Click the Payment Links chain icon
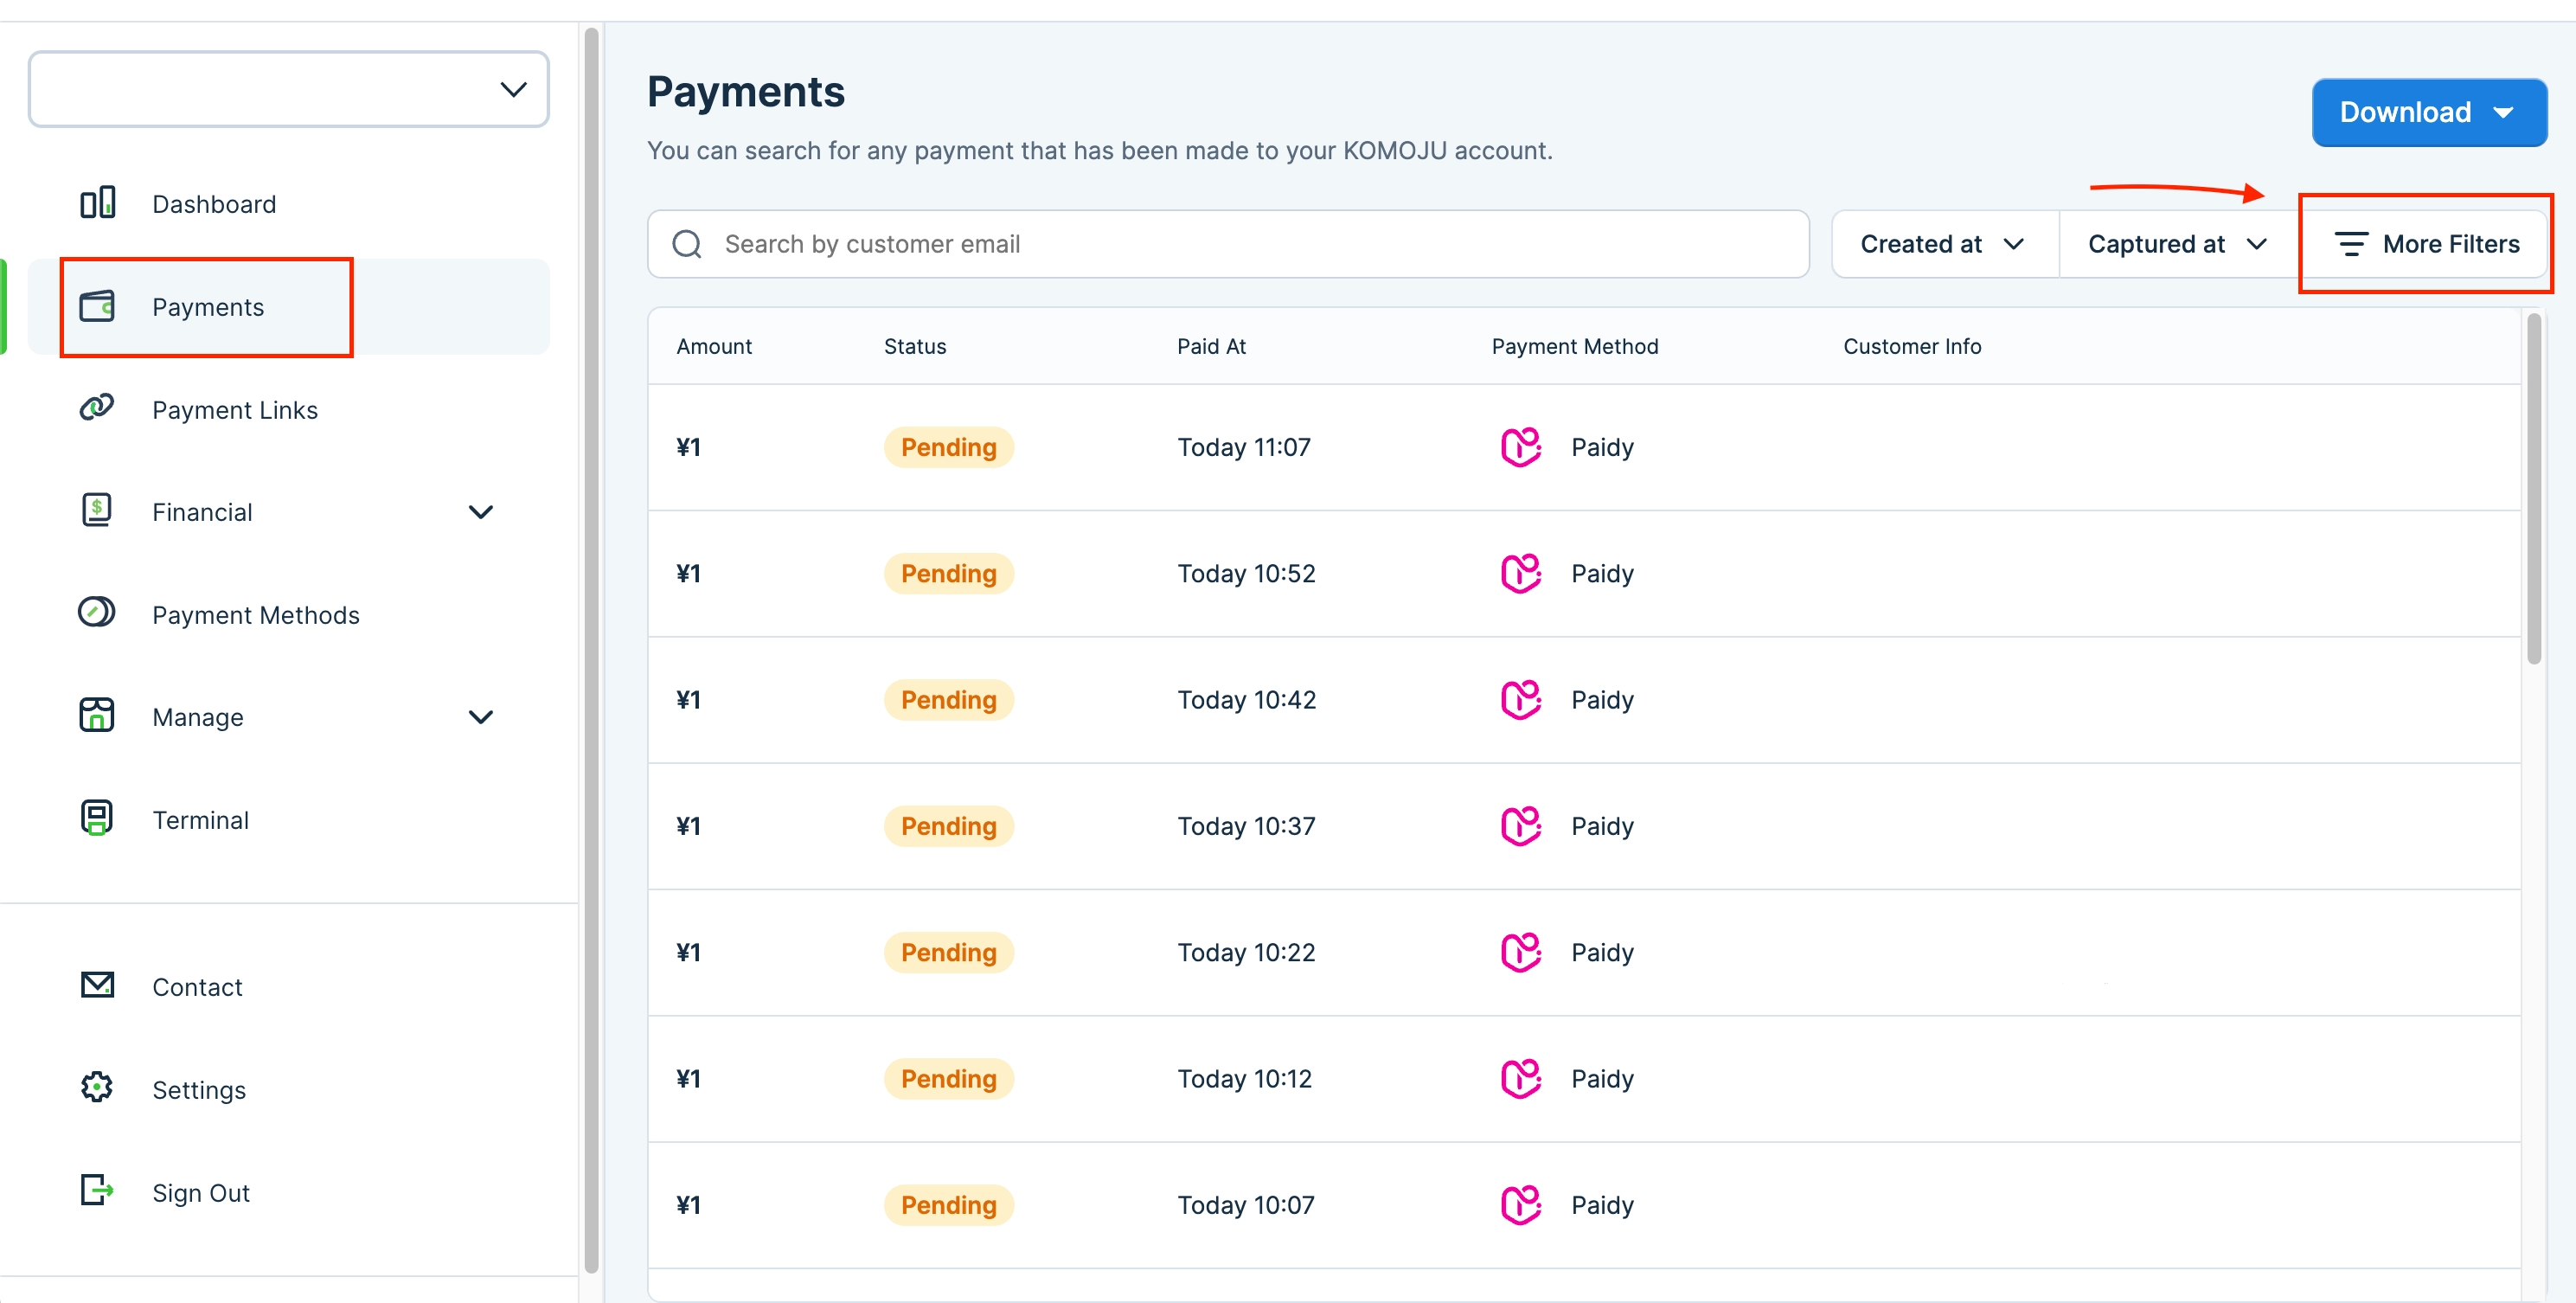The image size is (2576, 1303). click(97, 408)
